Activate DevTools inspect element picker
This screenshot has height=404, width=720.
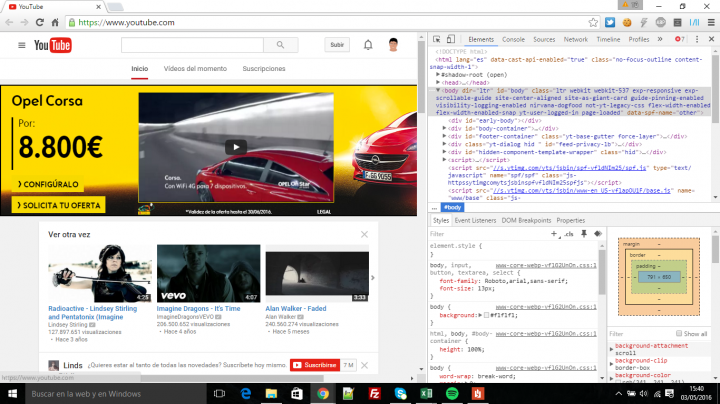[x=437, y=39]
